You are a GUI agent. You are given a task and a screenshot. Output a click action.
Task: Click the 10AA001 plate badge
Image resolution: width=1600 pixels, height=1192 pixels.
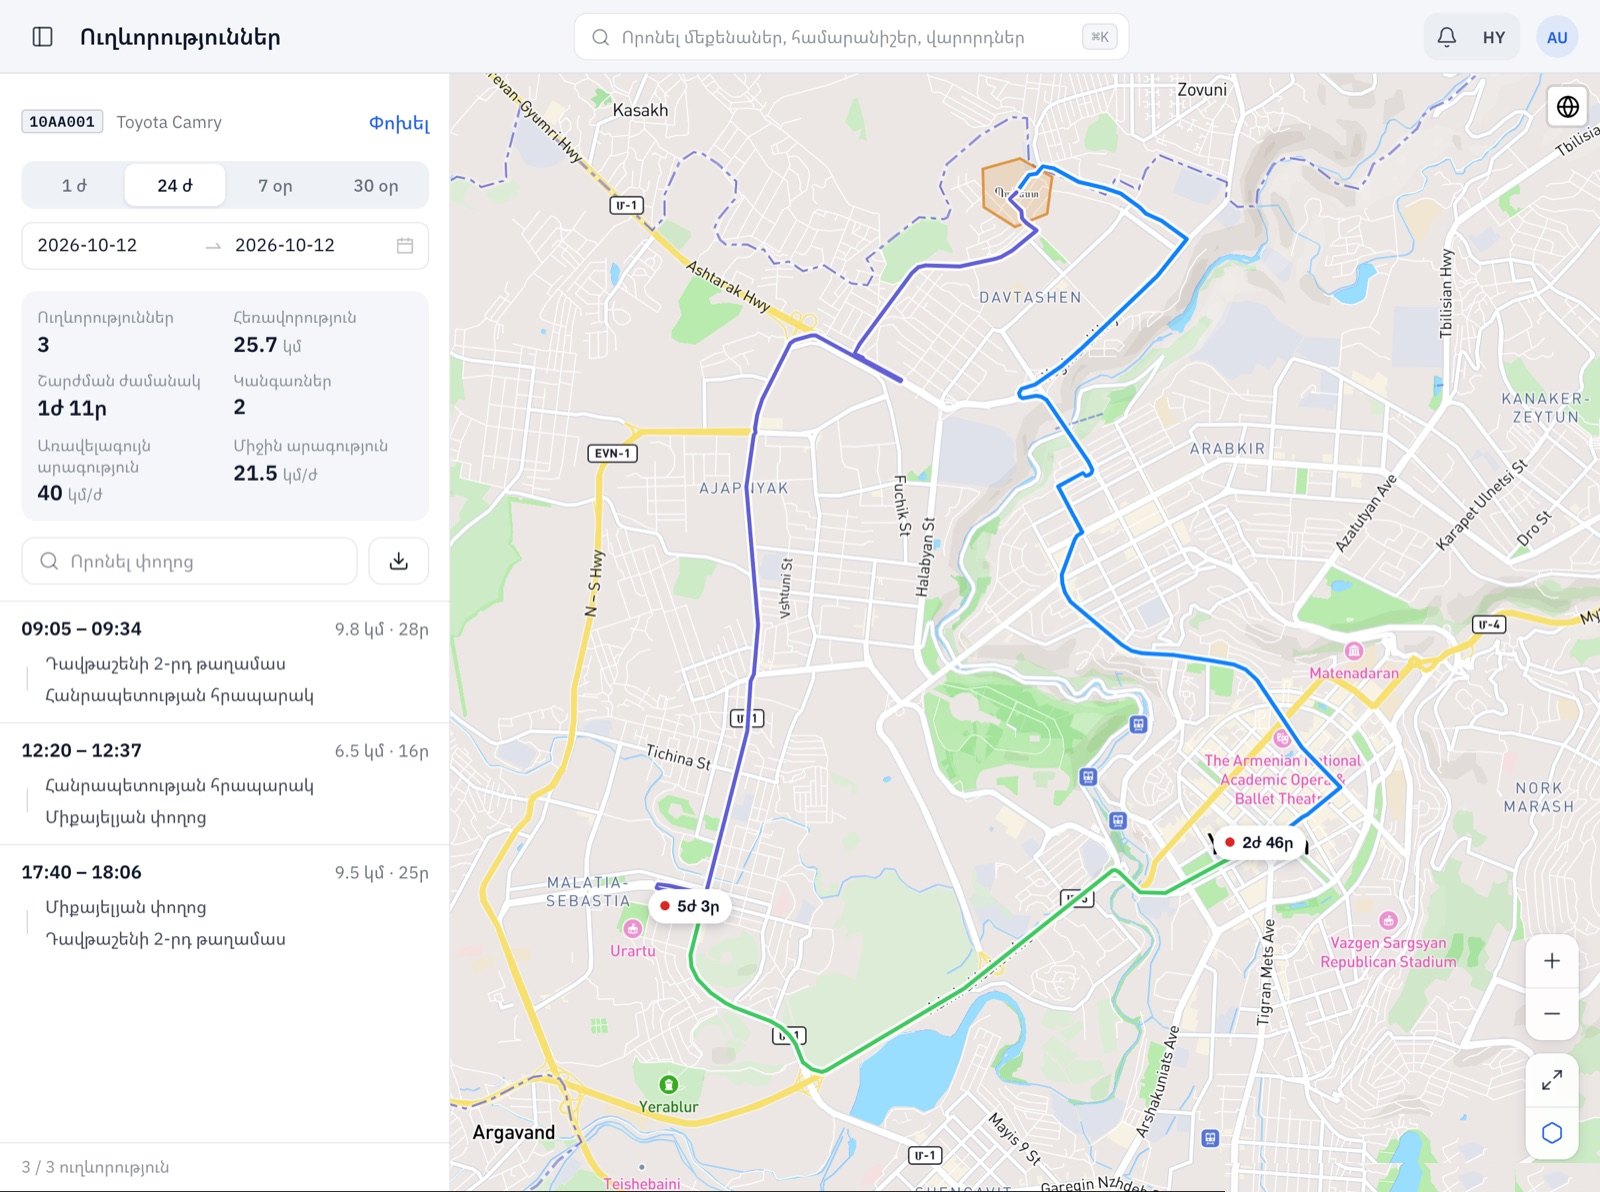(x=62, y=122)
